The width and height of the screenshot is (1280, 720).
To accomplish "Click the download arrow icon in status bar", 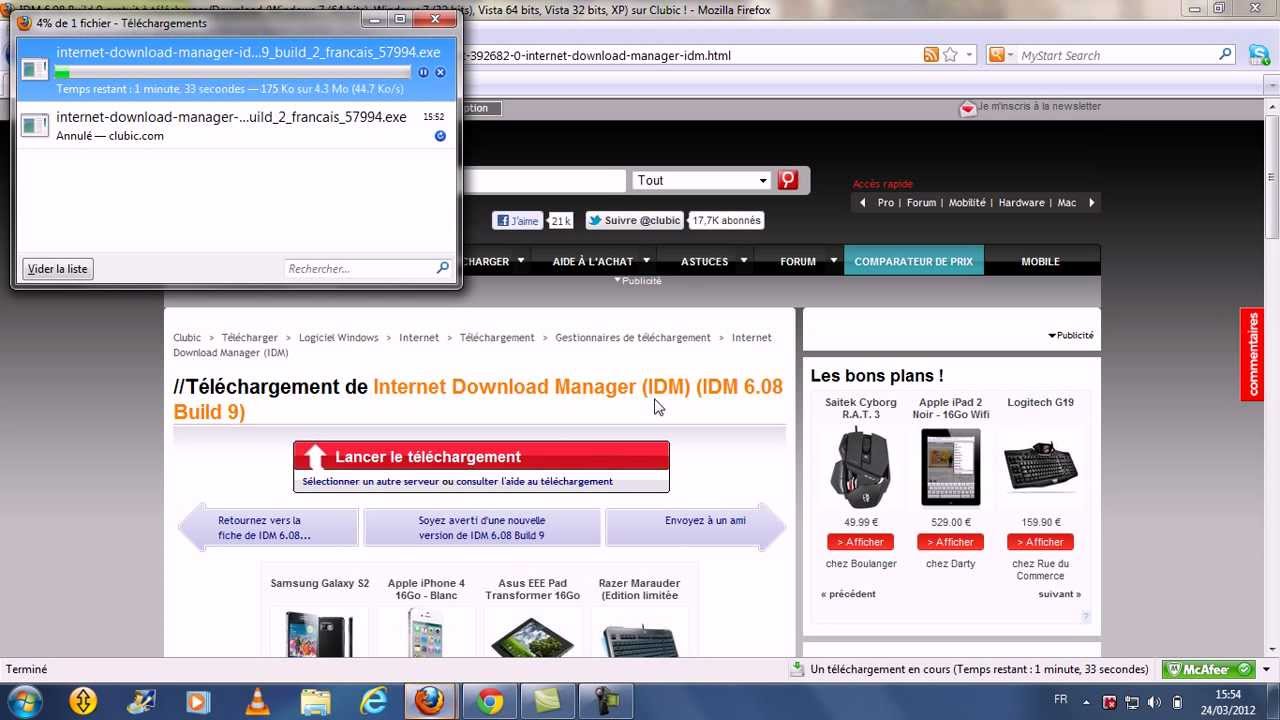I will [x=797, y=669].
